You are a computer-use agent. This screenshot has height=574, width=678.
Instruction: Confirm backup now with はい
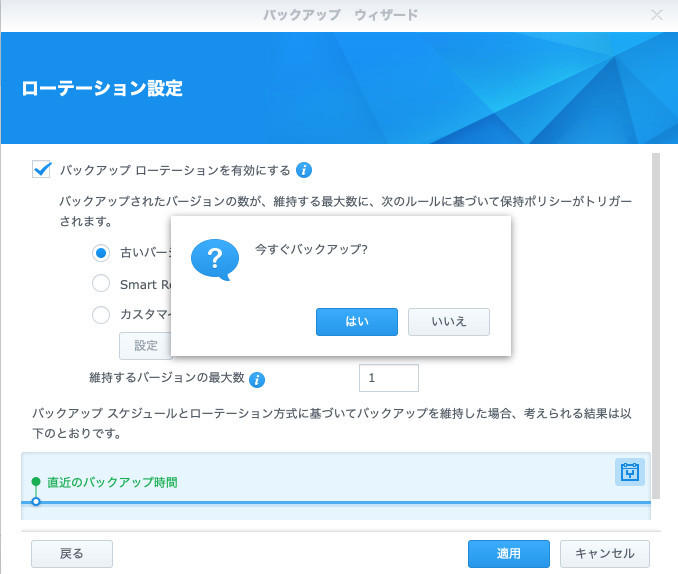click(x=357, y=322)
